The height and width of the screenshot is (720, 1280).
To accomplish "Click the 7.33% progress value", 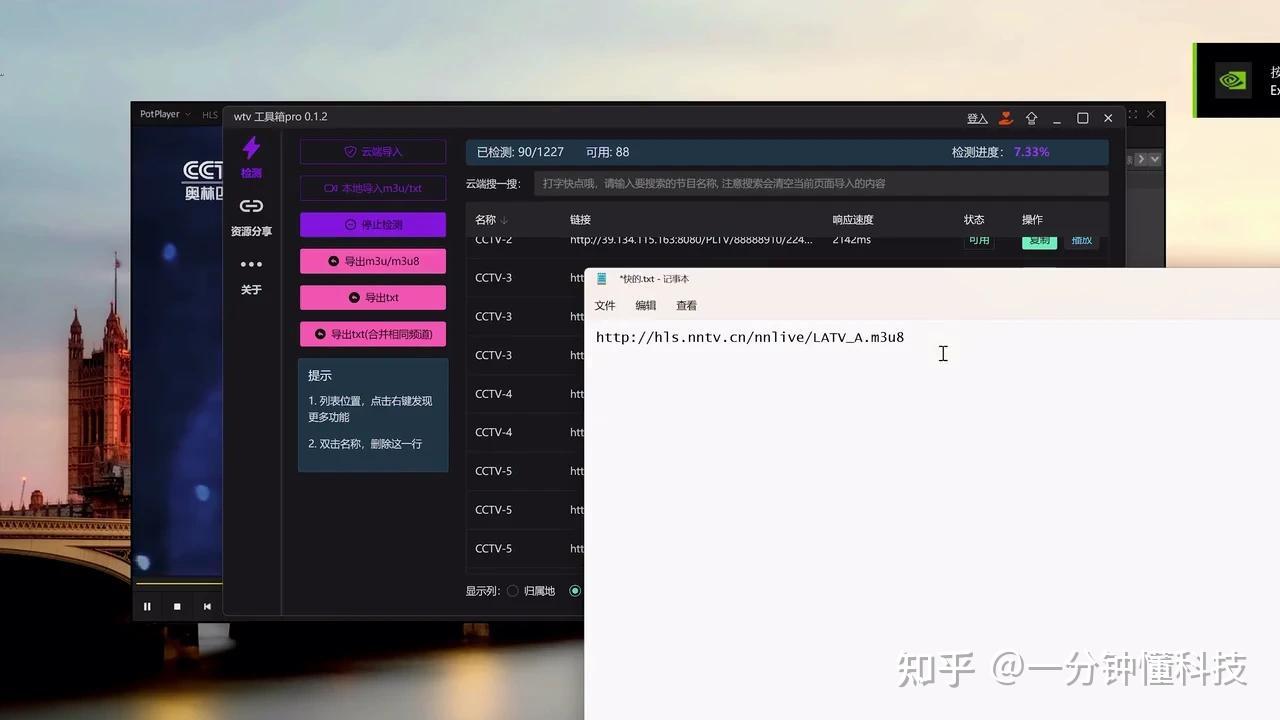I will click(x=1031, y=152).
